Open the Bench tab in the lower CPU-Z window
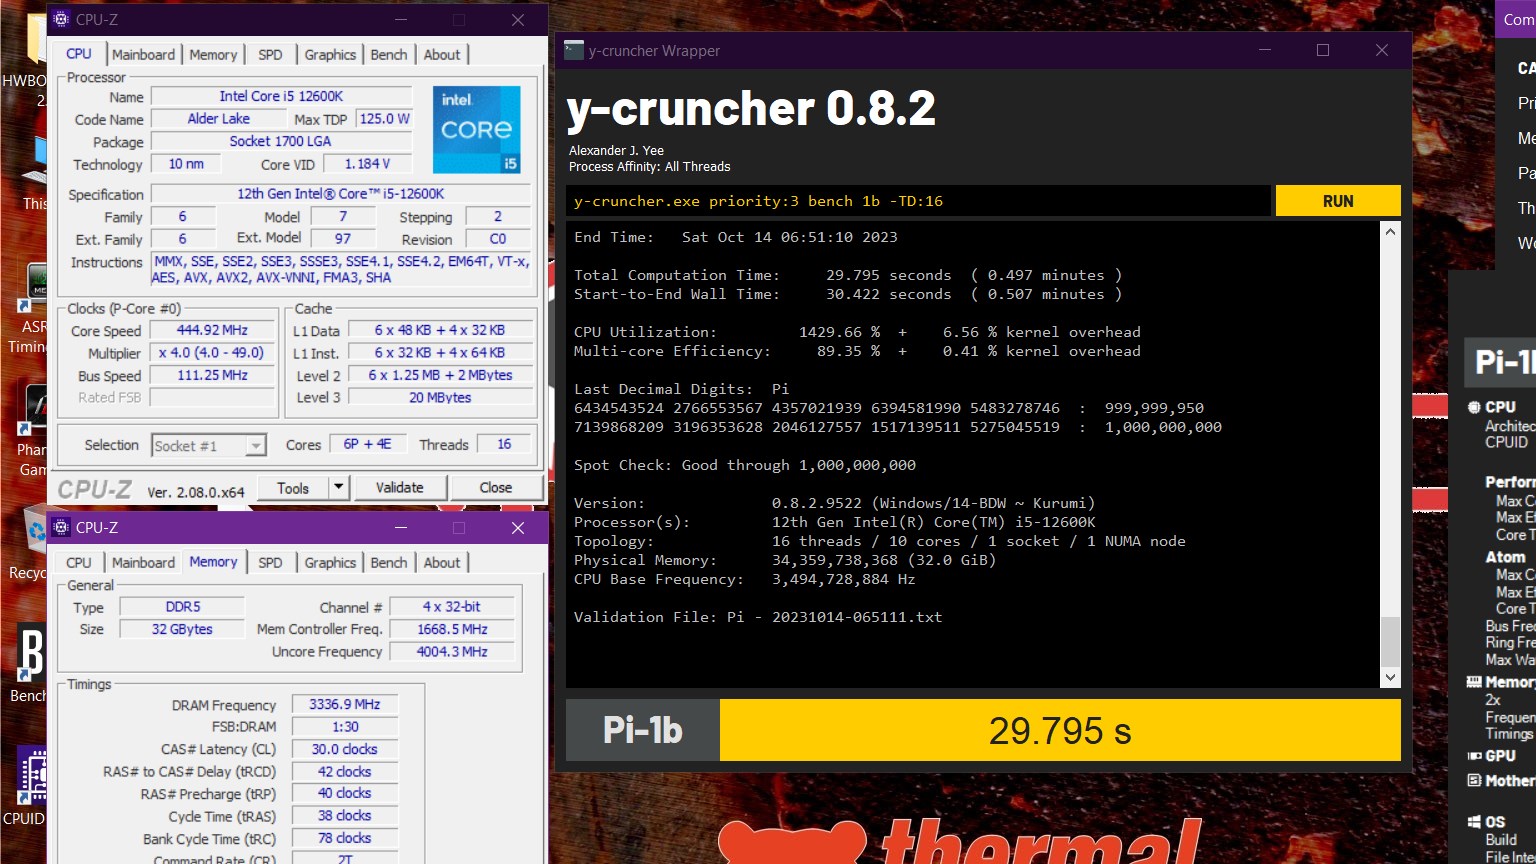This screenshot has width=1536, height=864. pos(389,563)
